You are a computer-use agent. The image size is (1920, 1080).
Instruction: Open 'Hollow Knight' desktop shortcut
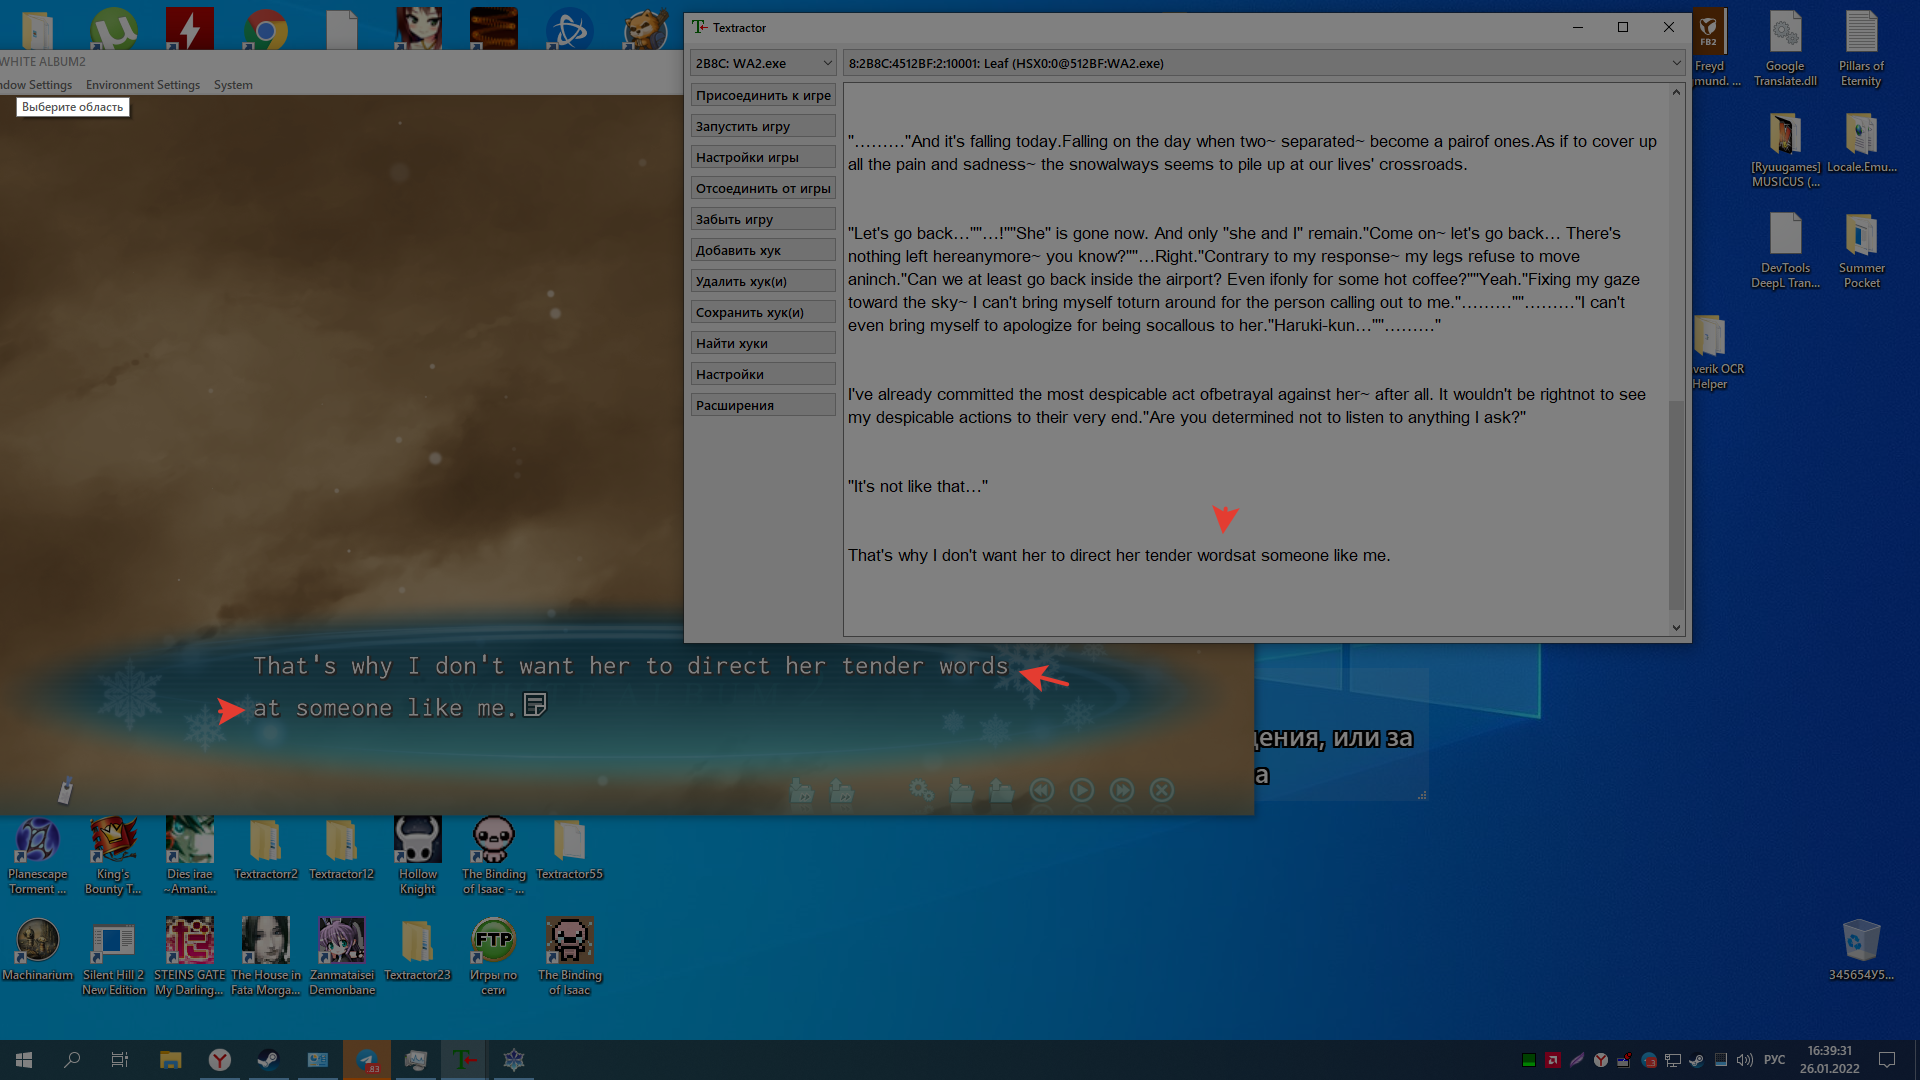coord(418,856)
